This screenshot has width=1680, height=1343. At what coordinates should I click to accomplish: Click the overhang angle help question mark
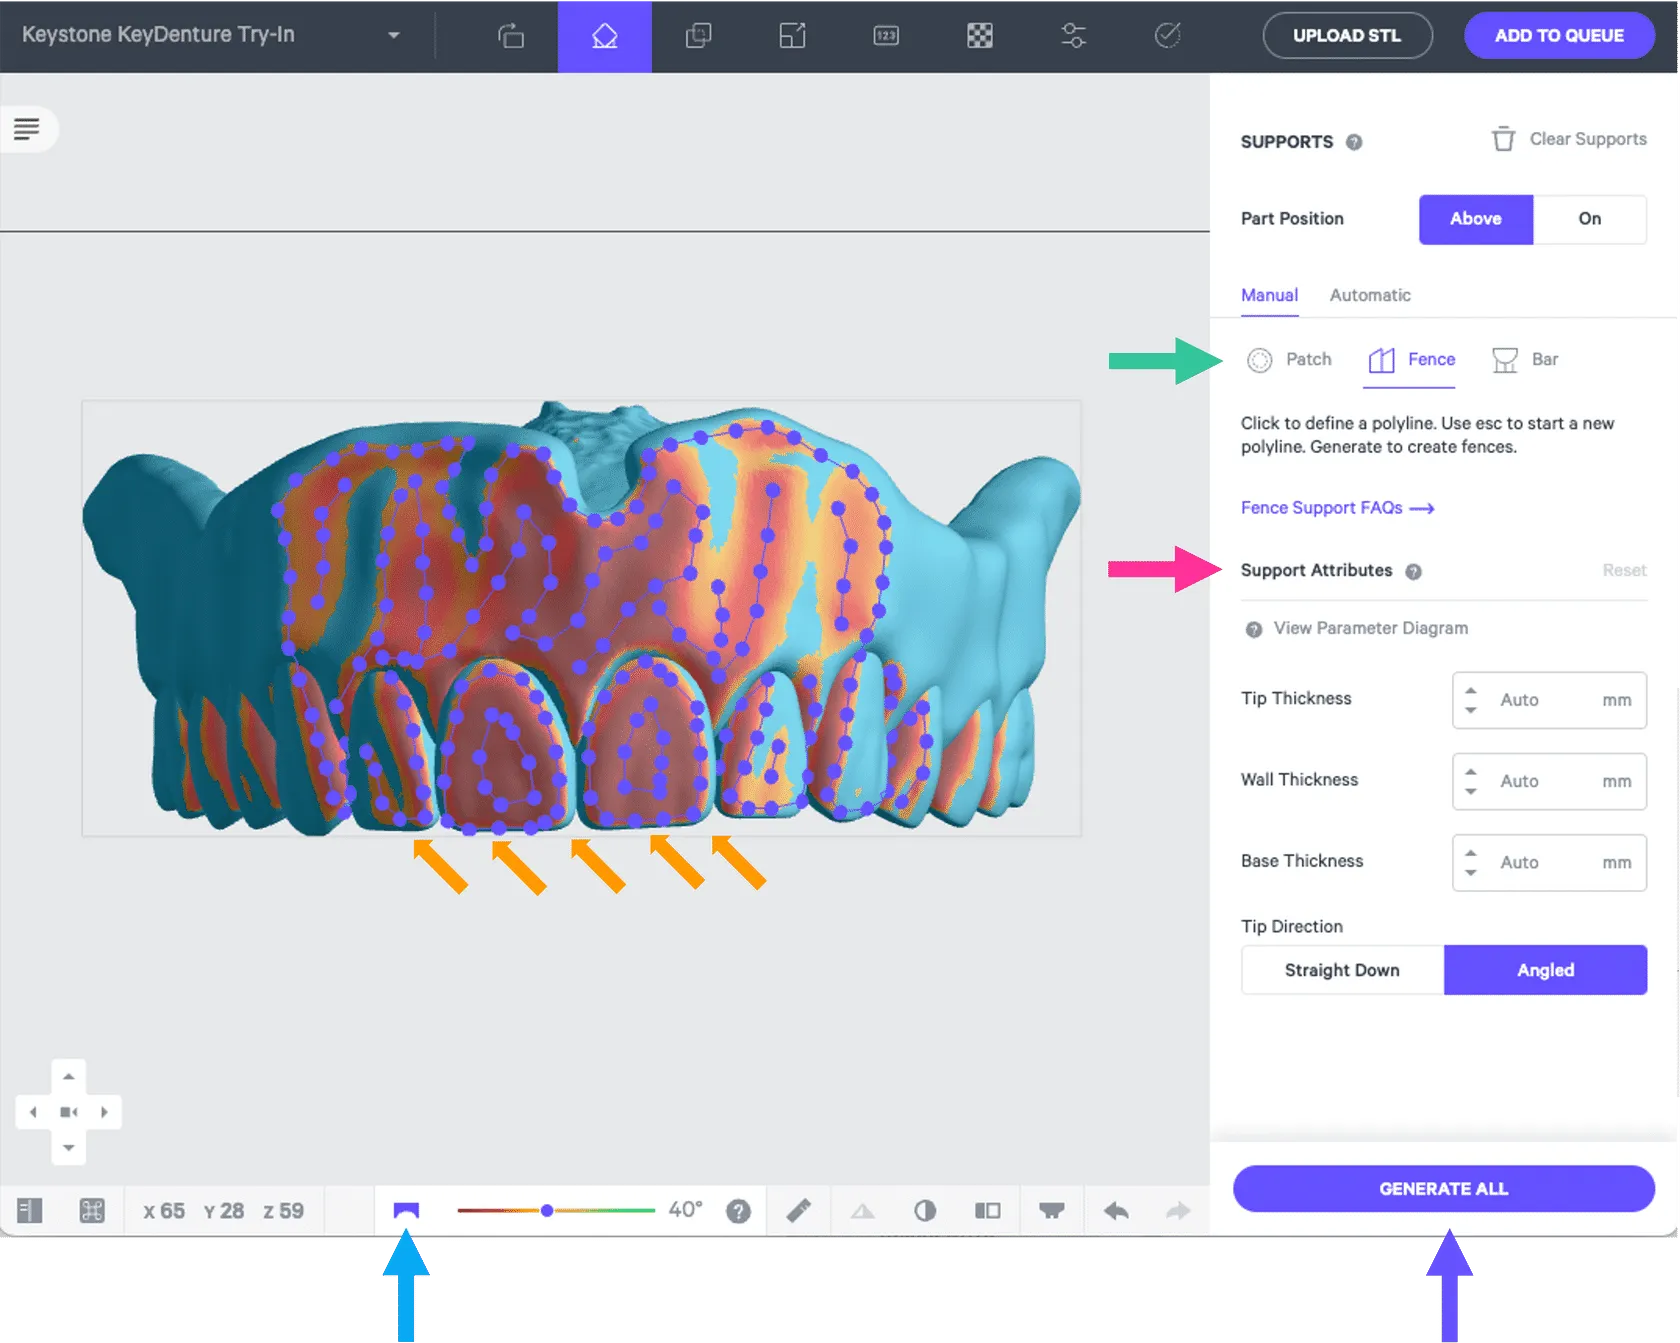[x=738, y=1211]
